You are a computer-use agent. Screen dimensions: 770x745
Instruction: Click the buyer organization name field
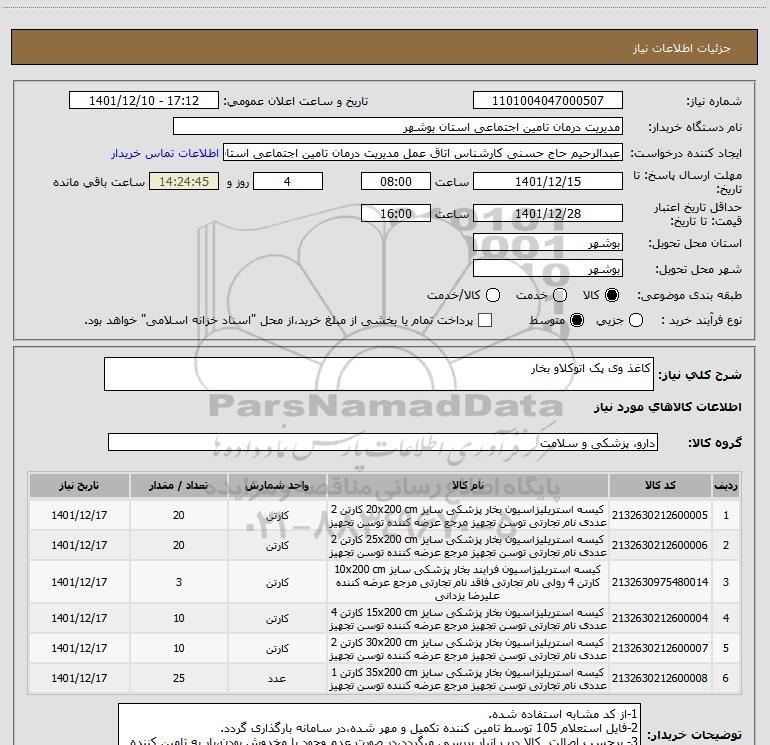tap(398, 127)
